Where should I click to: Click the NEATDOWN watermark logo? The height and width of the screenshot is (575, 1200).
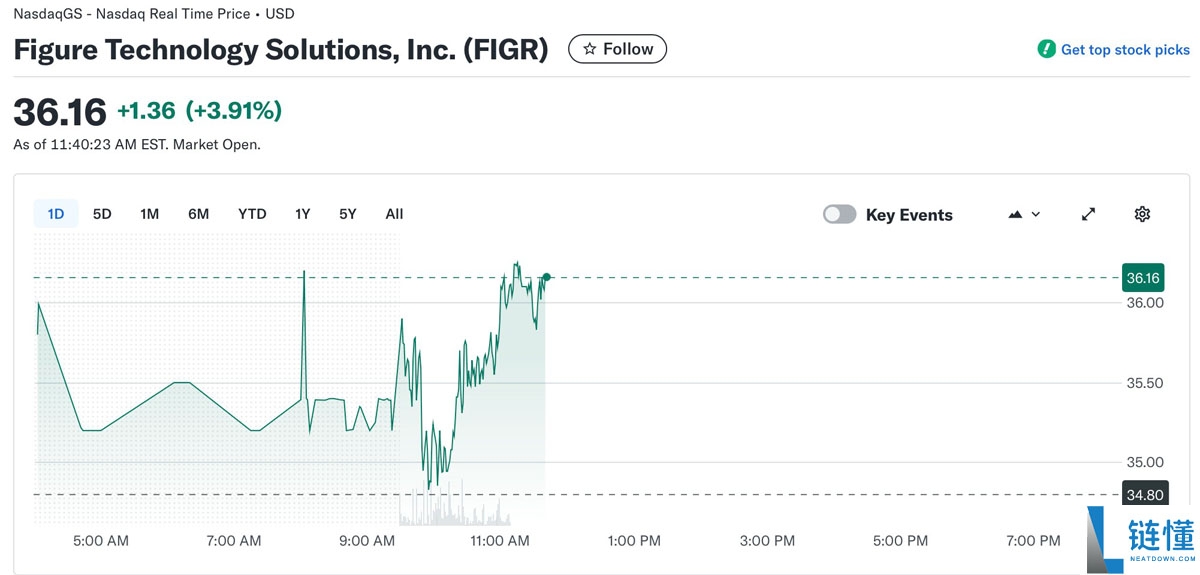tap(1141, 539)
